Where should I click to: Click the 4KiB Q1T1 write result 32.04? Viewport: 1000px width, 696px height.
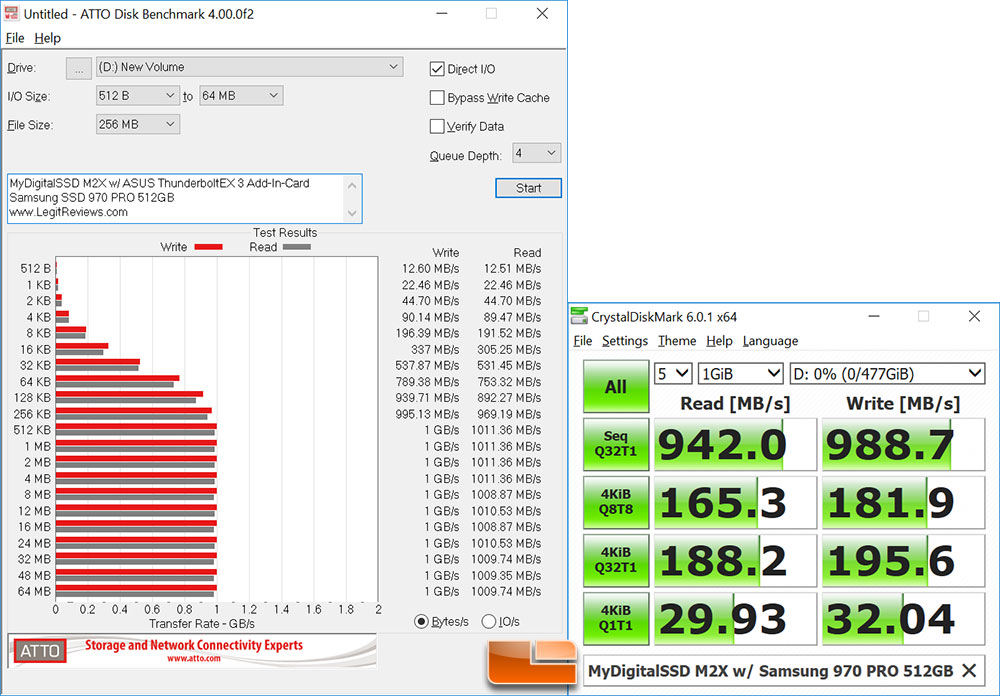(903, 619)
